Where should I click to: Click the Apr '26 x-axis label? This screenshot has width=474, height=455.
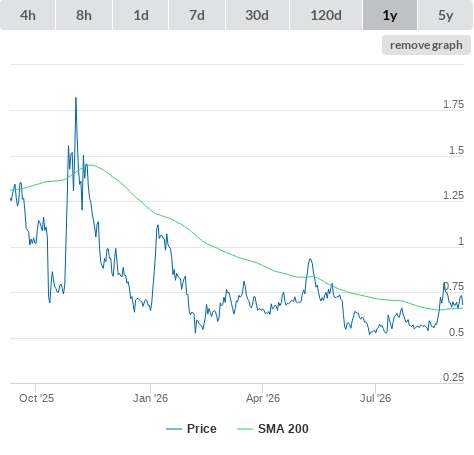tap(263, 398)
